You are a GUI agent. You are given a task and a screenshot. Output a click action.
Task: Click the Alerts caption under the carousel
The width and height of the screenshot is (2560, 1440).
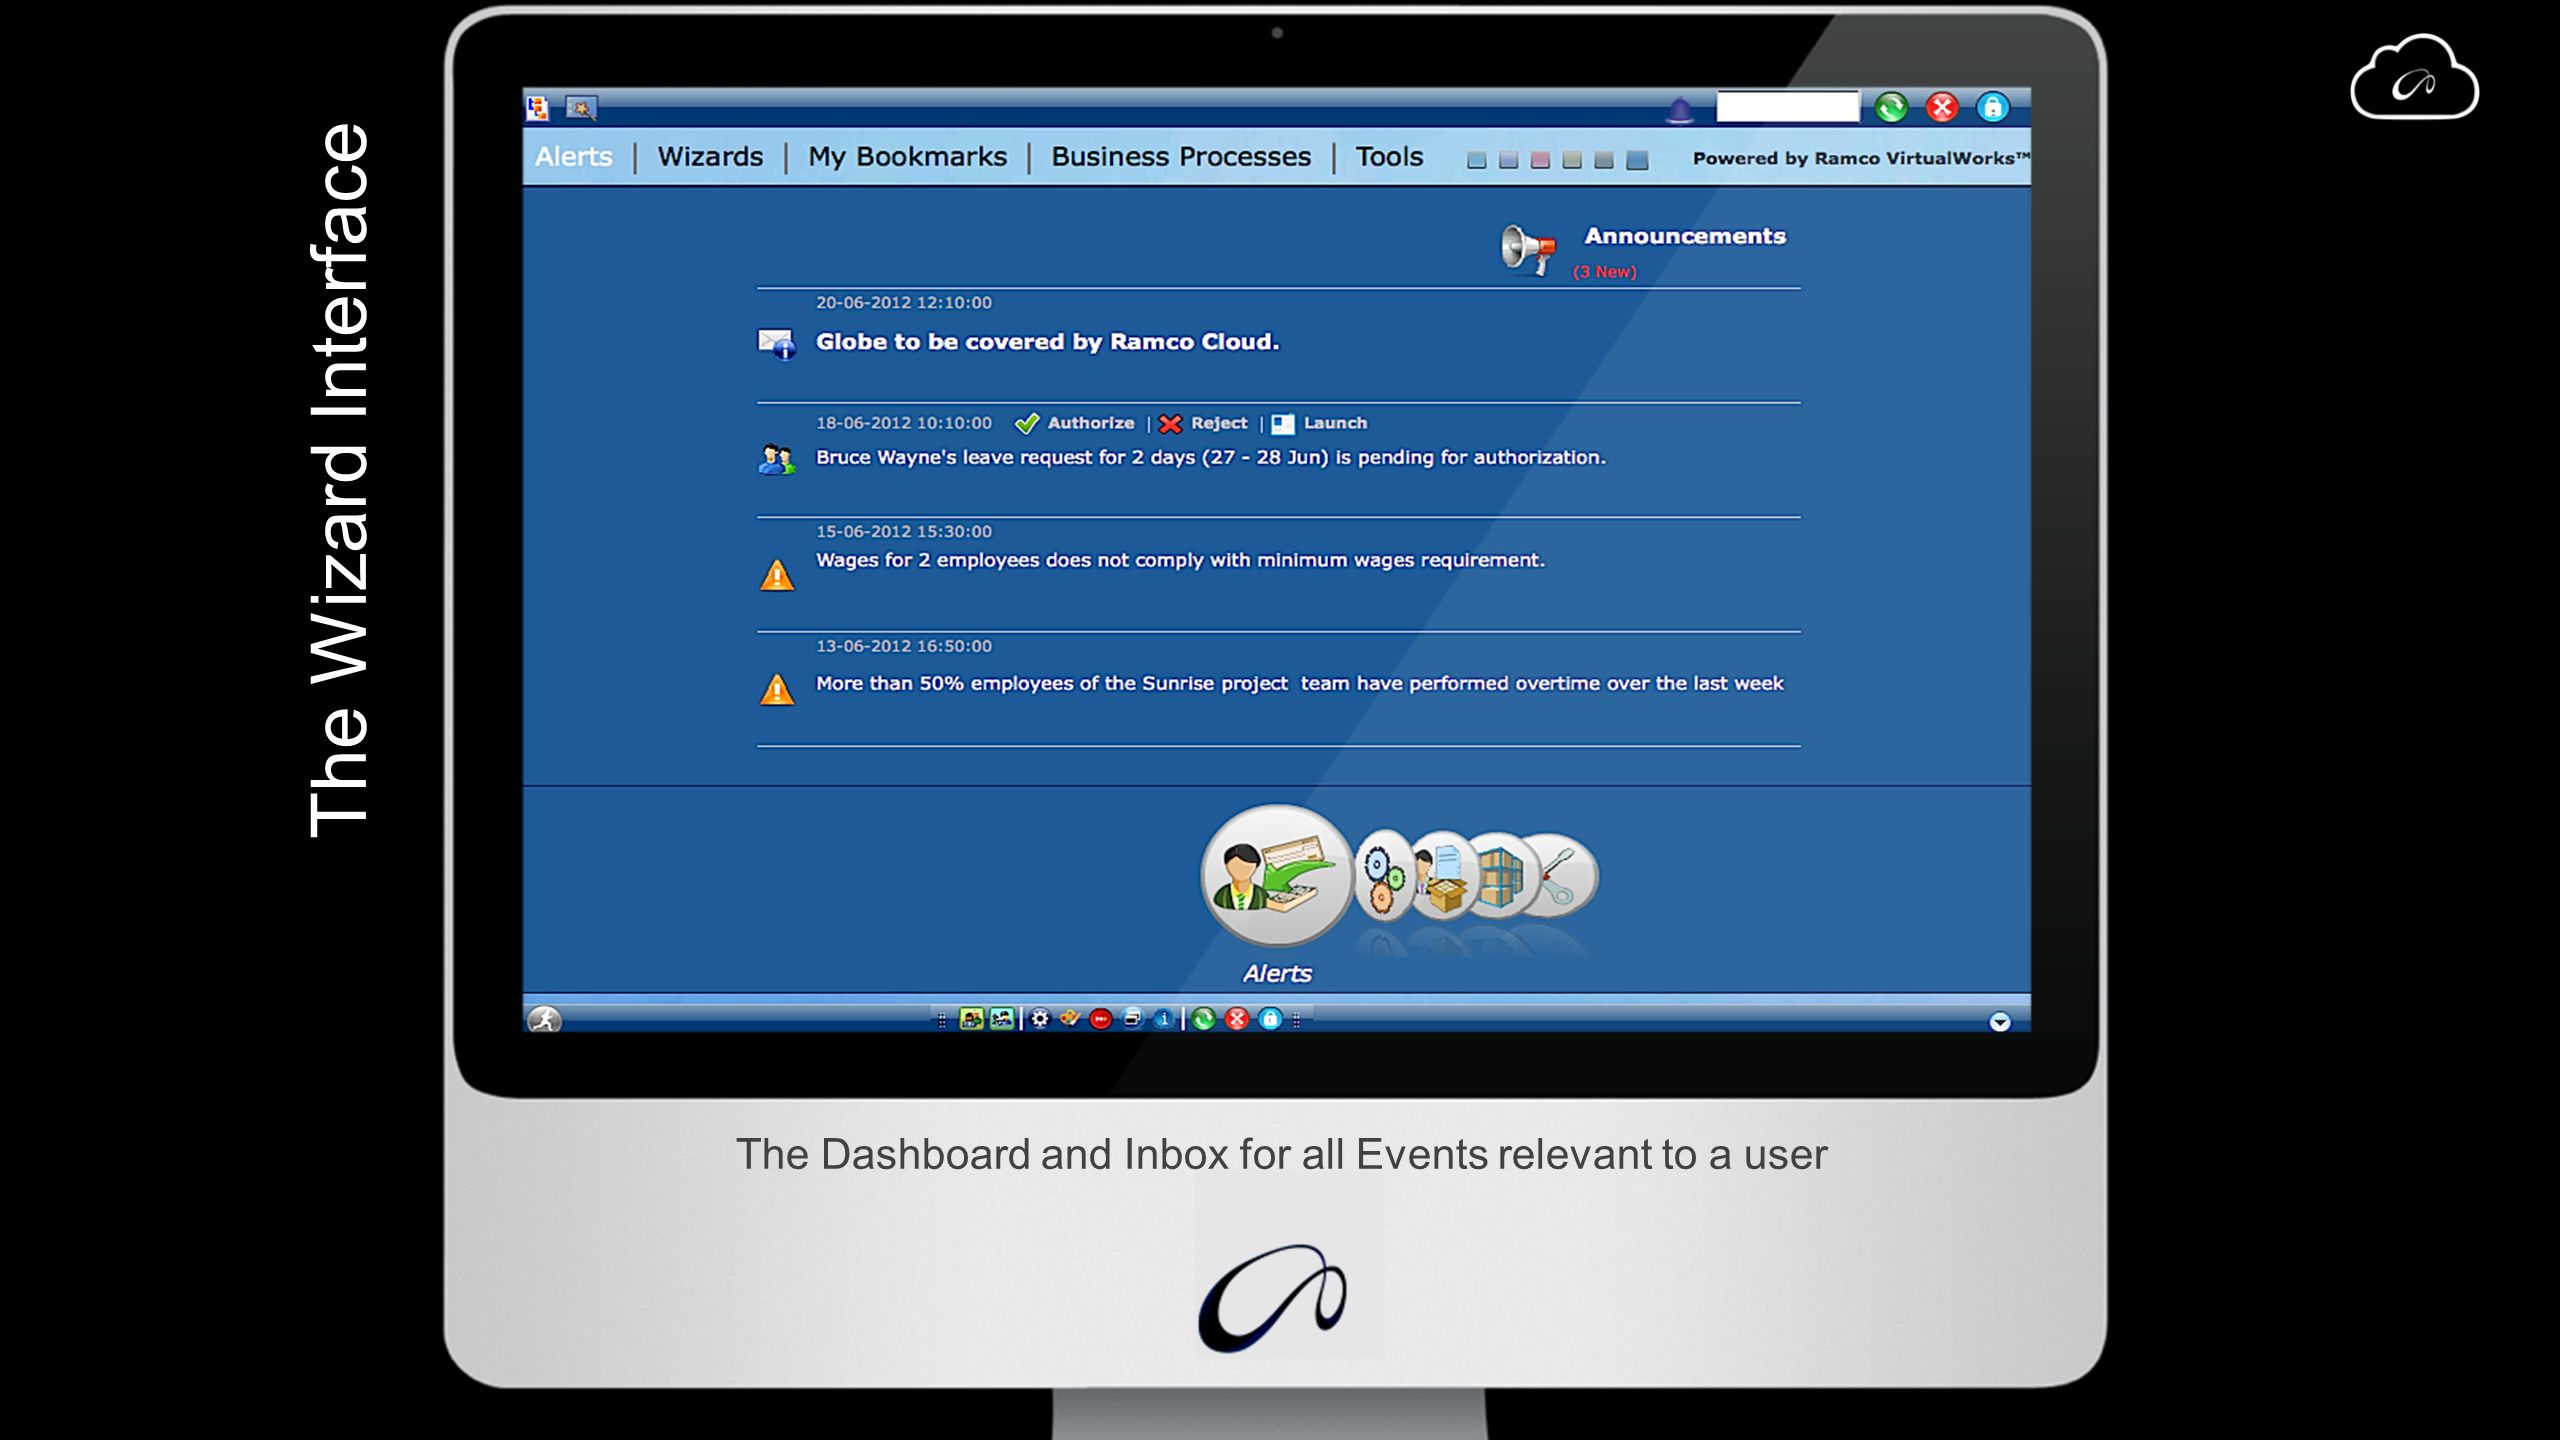(1277, 973)
